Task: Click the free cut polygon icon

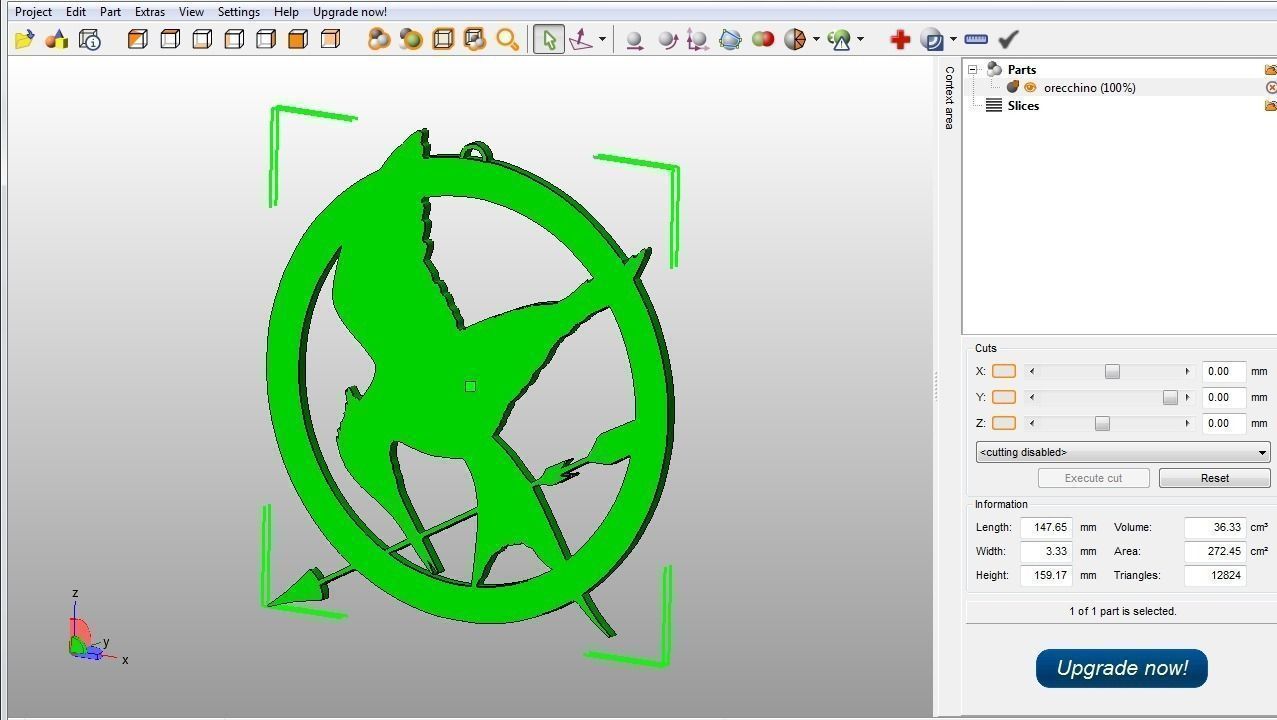Action: click(730, 39)
